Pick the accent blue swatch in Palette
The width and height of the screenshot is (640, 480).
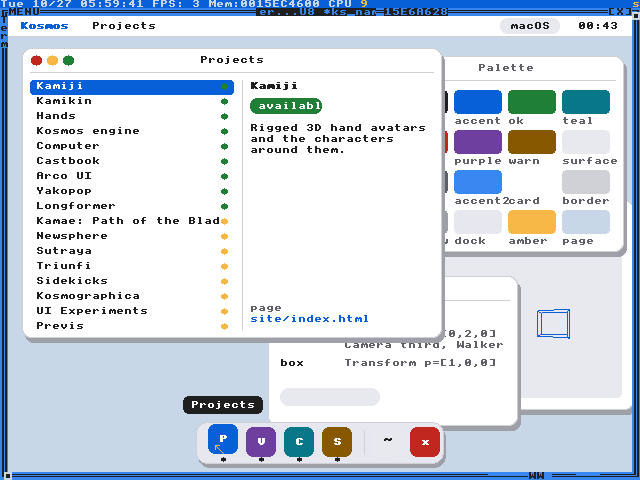point(478,102)
